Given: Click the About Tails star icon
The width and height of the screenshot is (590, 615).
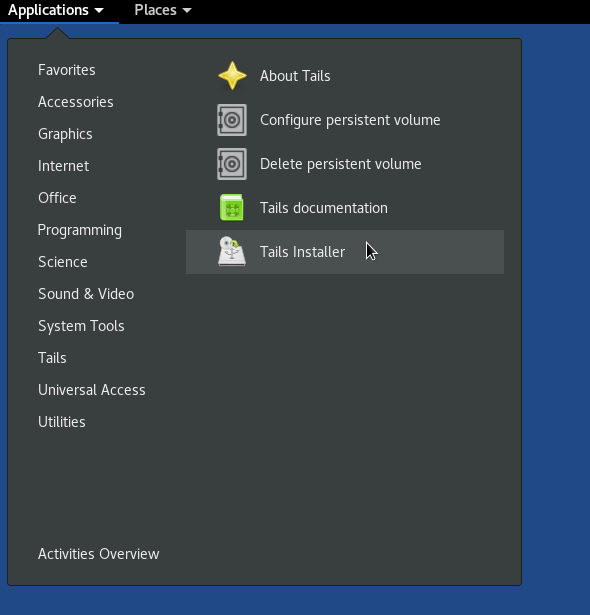Looking at the screenshot, I should tap(232, 76).
